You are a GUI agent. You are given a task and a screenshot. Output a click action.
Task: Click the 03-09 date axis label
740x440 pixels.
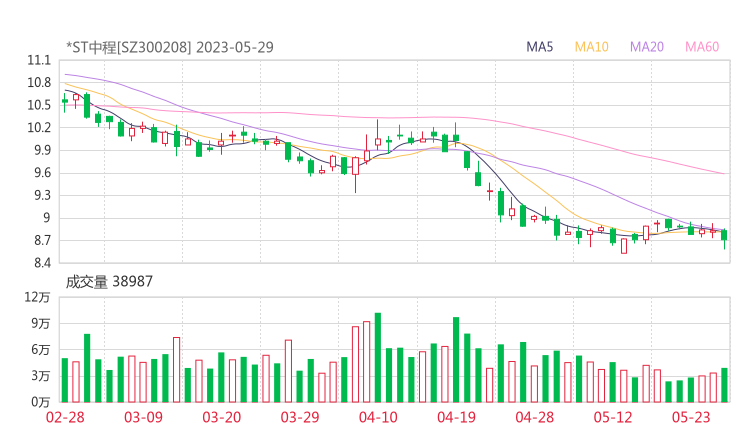143,417
